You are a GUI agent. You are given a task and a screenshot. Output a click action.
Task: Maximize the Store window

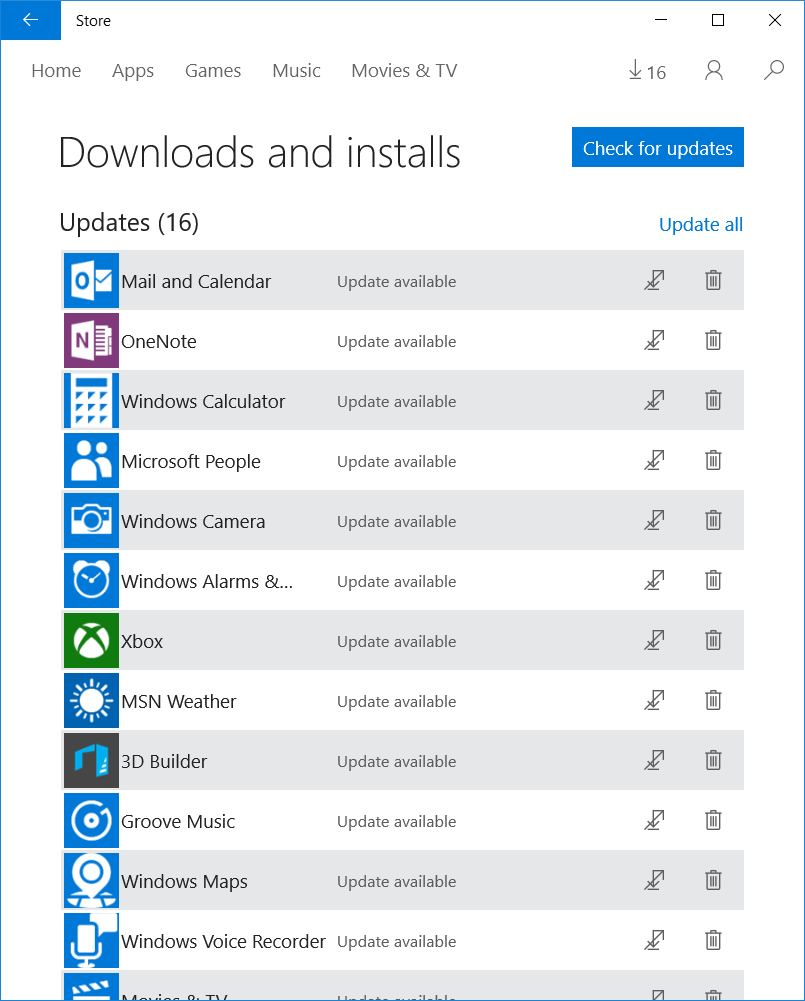pyautogui.click(x=718, y=20)
